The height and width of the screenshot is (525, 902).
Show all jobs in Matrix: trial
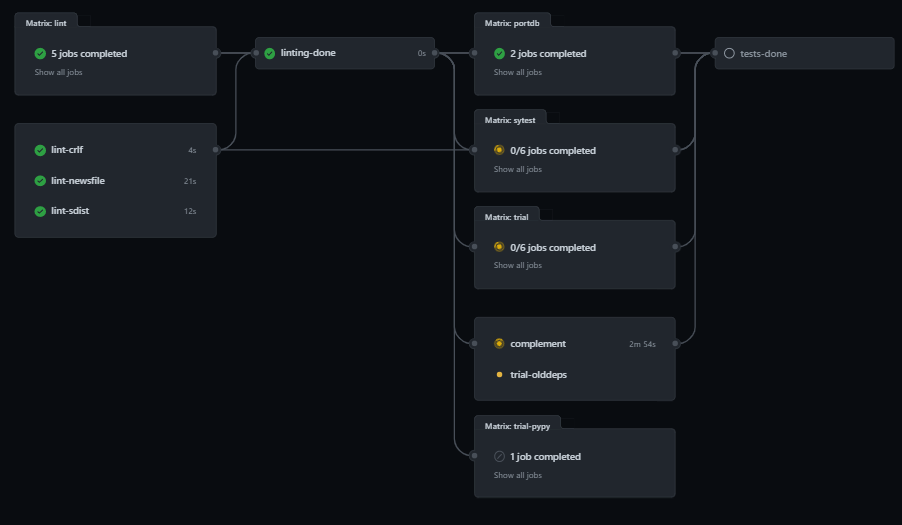pos(518,265)
